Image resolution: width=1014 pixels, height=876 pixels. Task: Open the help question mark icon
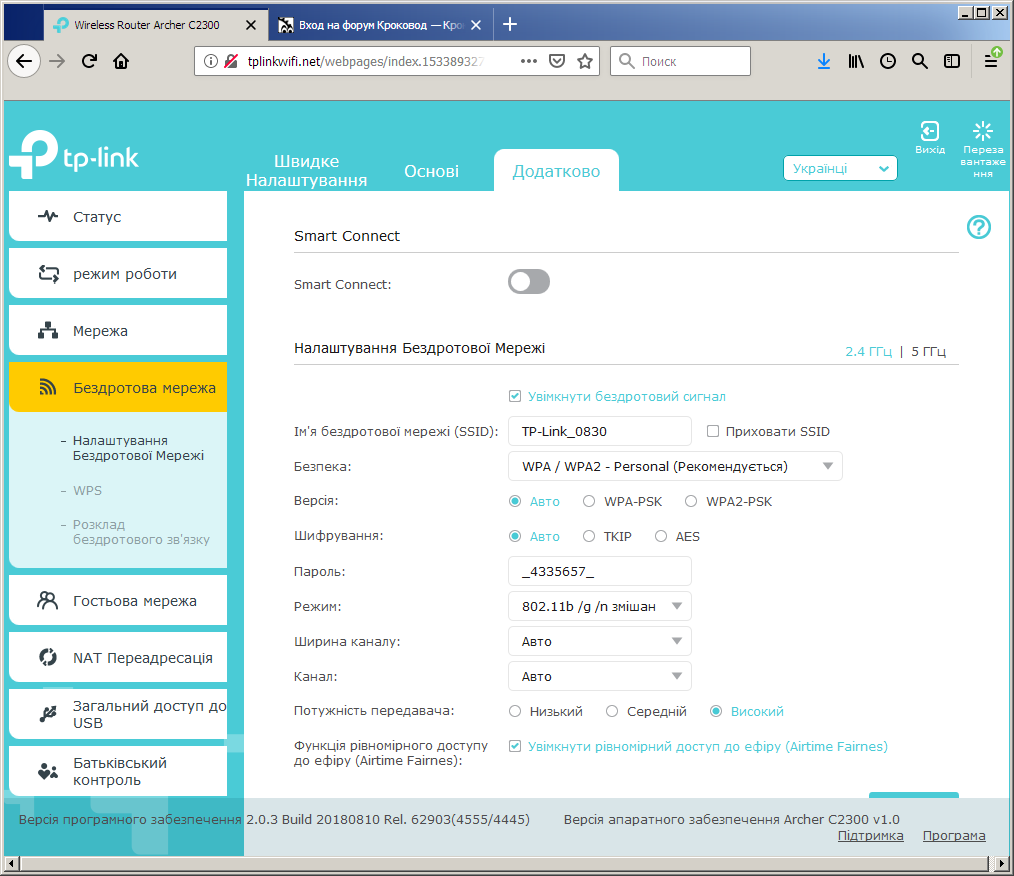(978, 227)
